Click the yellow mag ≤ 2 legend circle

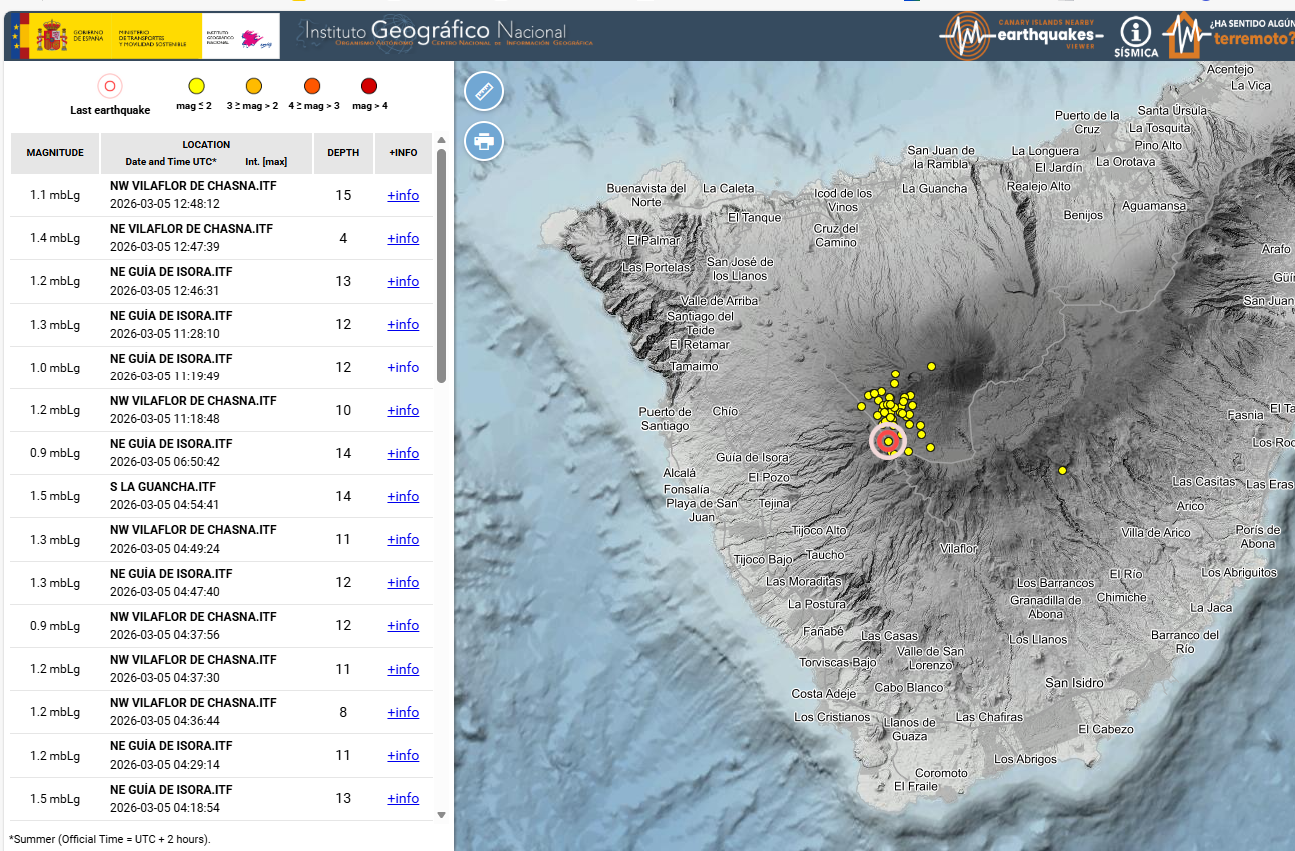(196, 86)
